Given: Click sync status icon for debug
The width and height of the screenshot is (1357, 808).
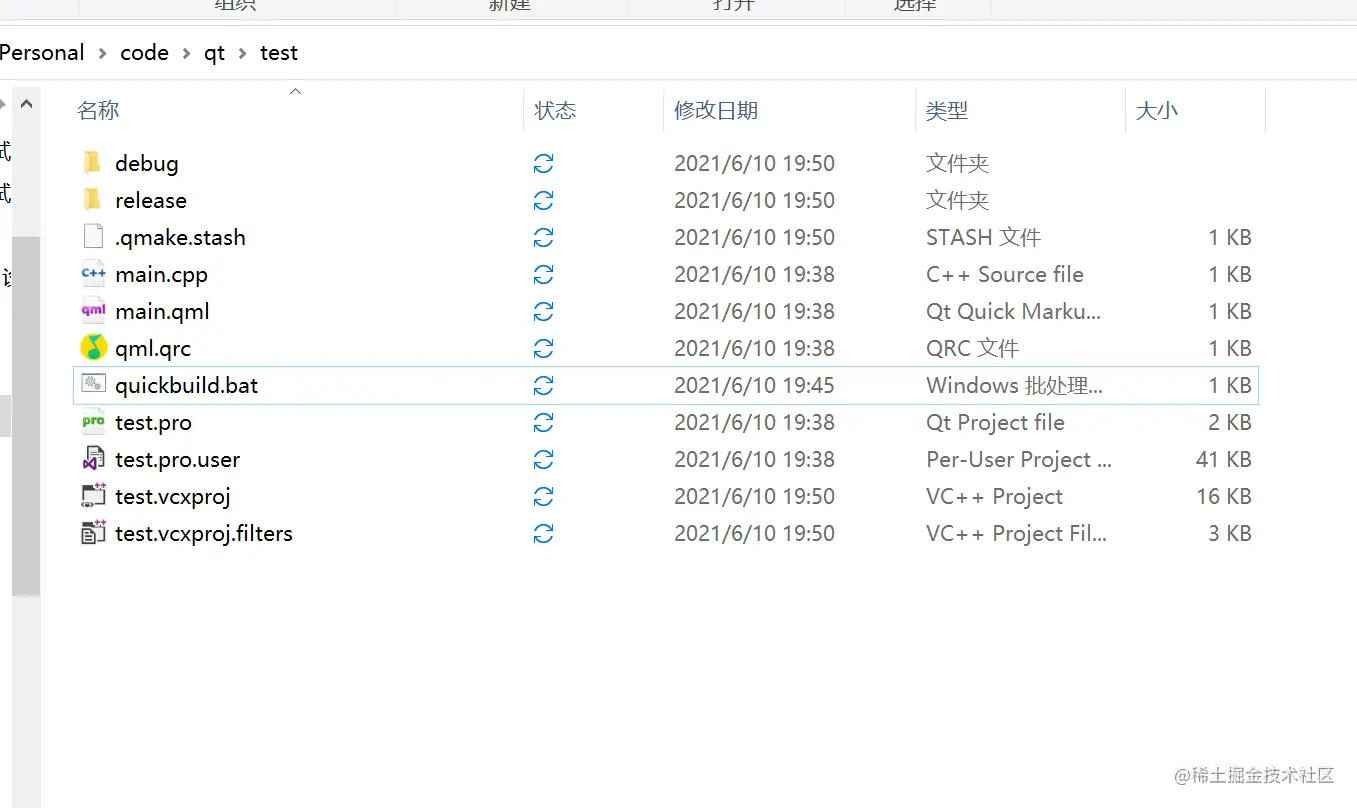Looking at the screenshot, I should [543, 163].
